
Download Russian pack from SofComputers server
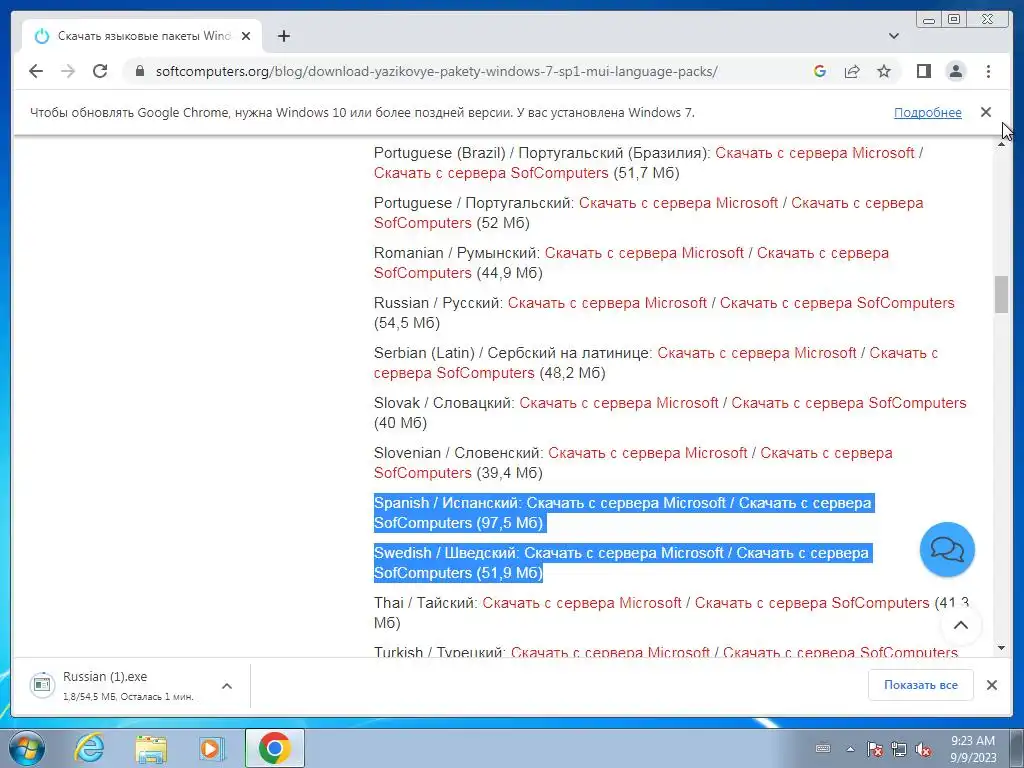pos(837,303)
